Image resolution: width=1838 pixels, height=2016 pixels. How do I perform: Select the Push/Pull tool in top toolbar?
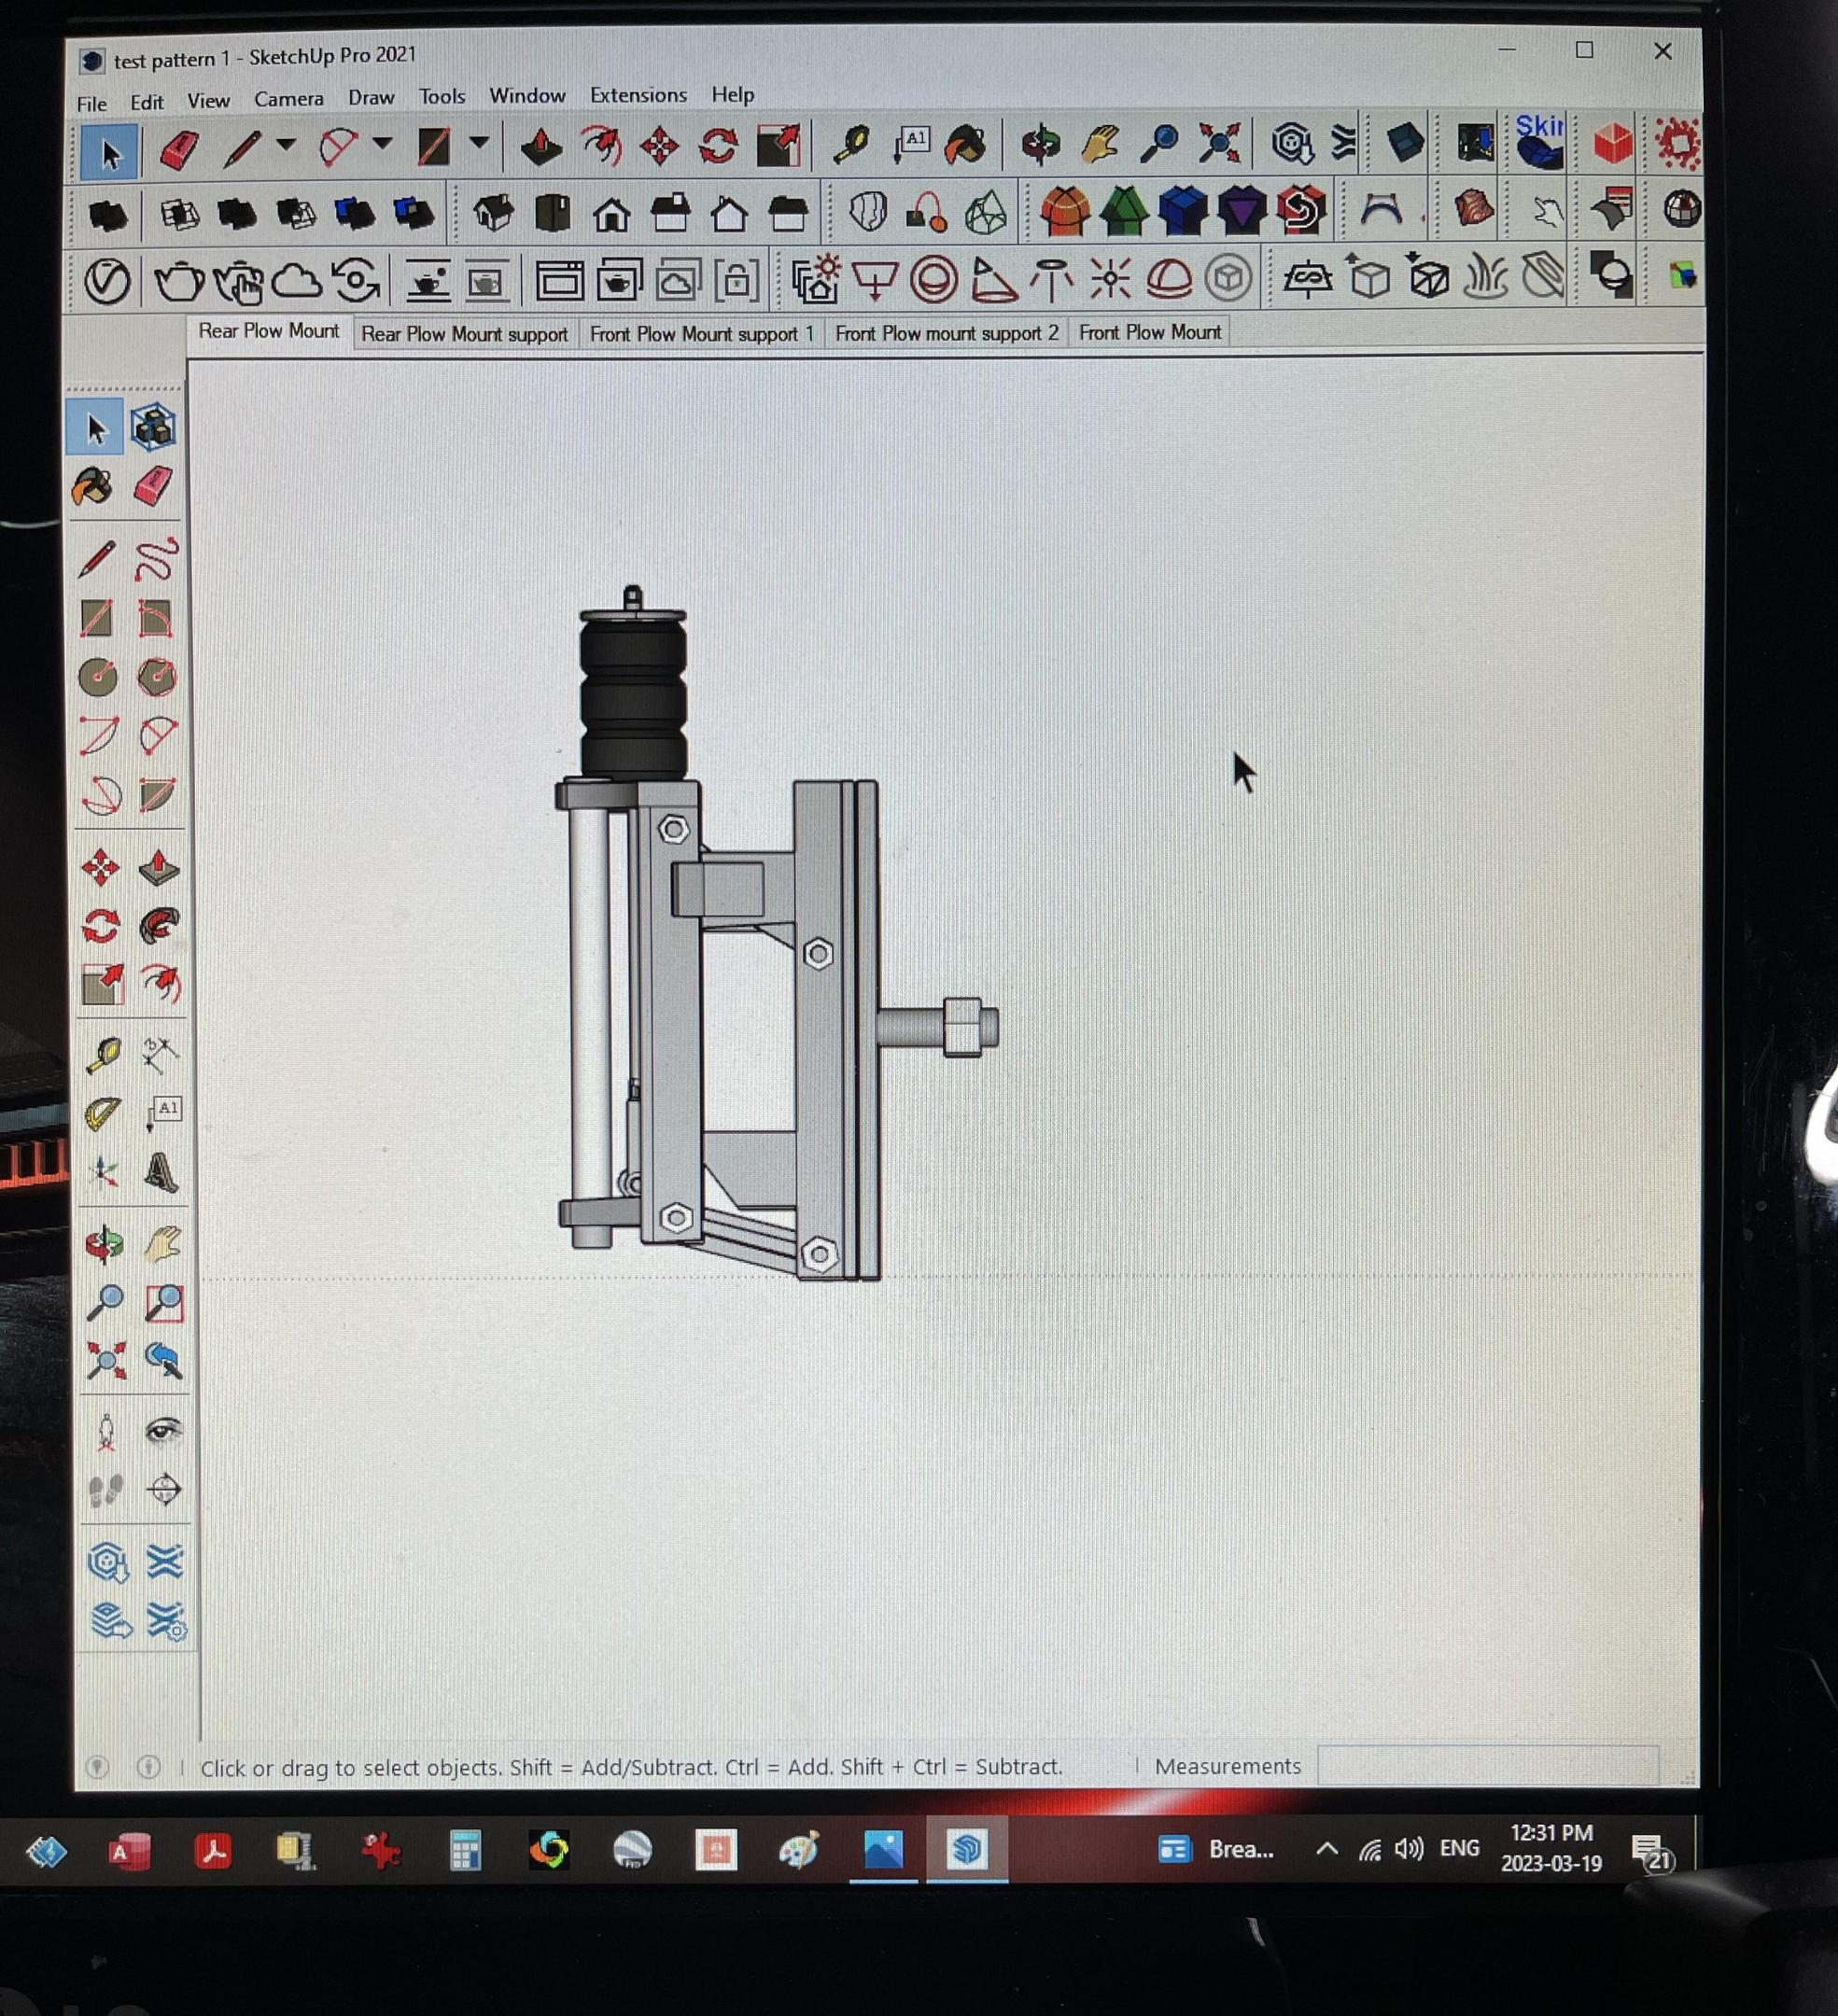[541, 147]
